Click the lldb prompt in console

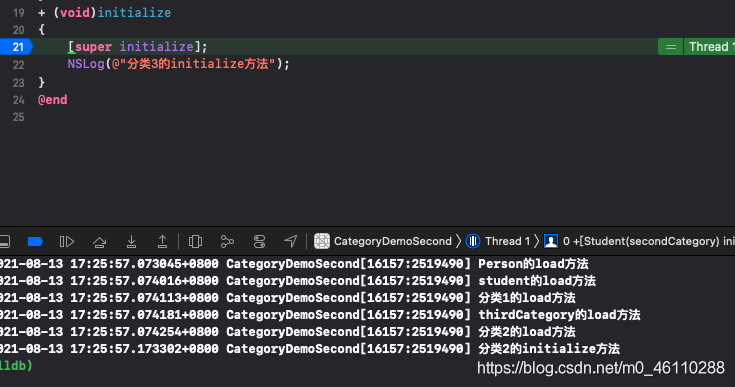(x=16, y=365)
